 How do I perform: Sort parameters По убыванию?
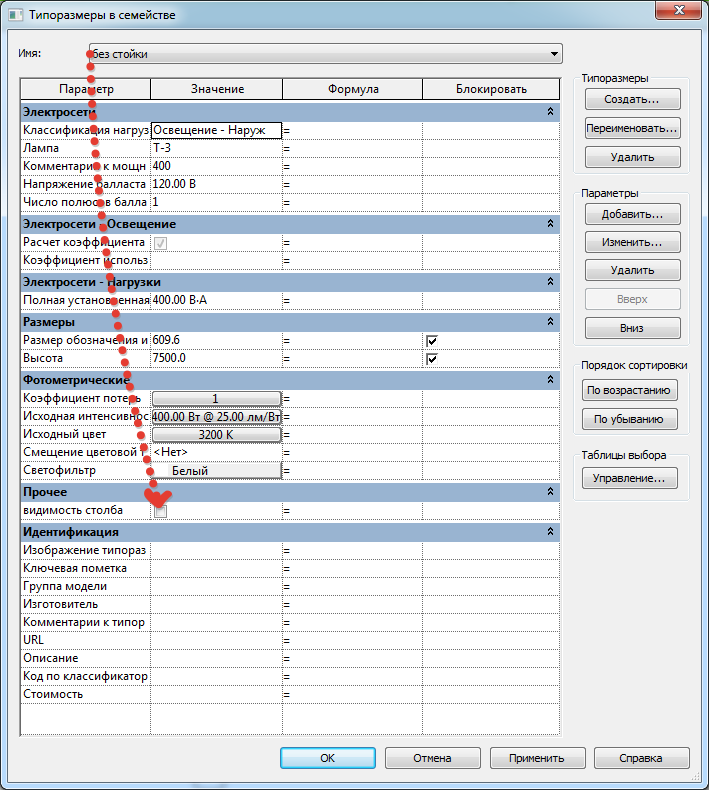[x=629, y=419]
